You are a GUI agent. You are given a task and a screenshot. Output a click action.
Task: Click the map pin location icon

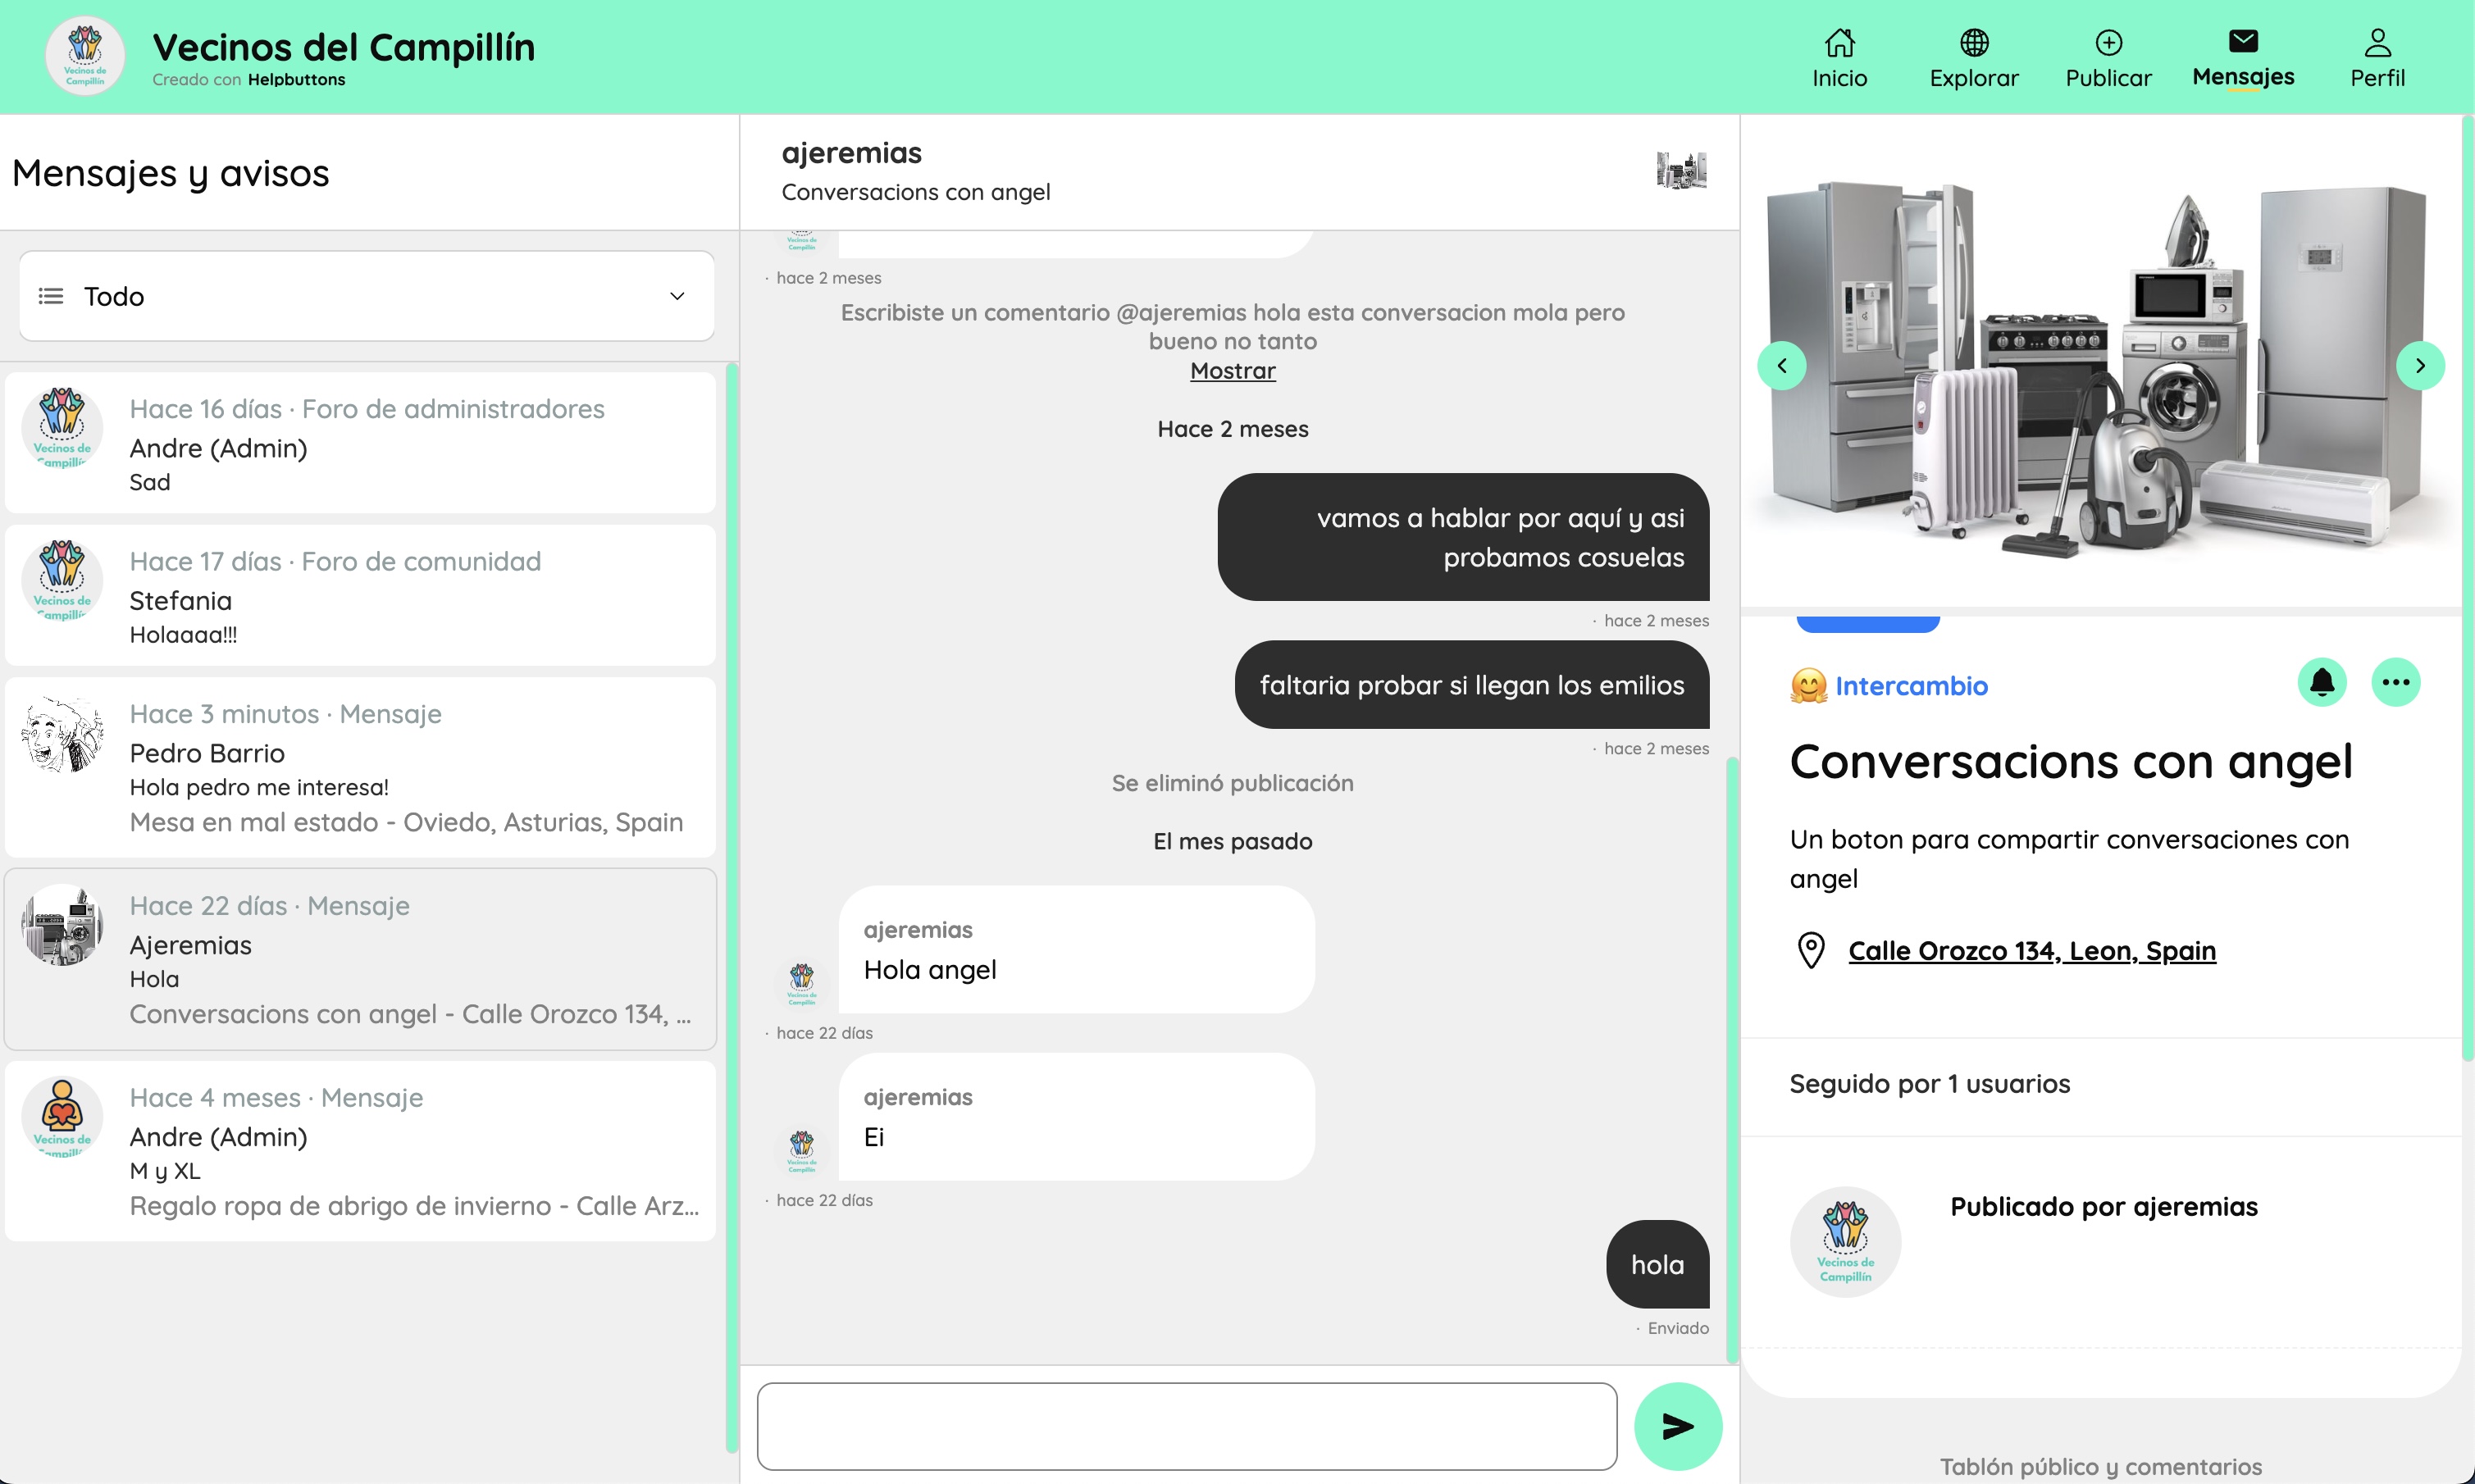[x=1810, y=950]
